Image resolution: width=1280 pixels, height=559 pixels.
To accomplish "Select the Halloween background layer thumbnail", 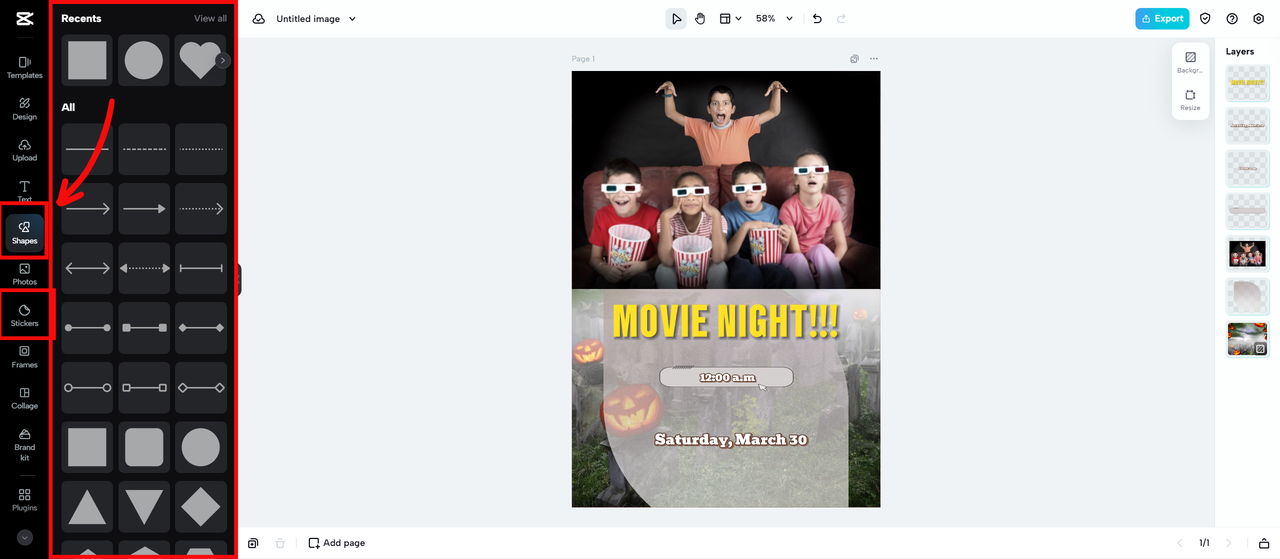I will [x=1247, y=339].
